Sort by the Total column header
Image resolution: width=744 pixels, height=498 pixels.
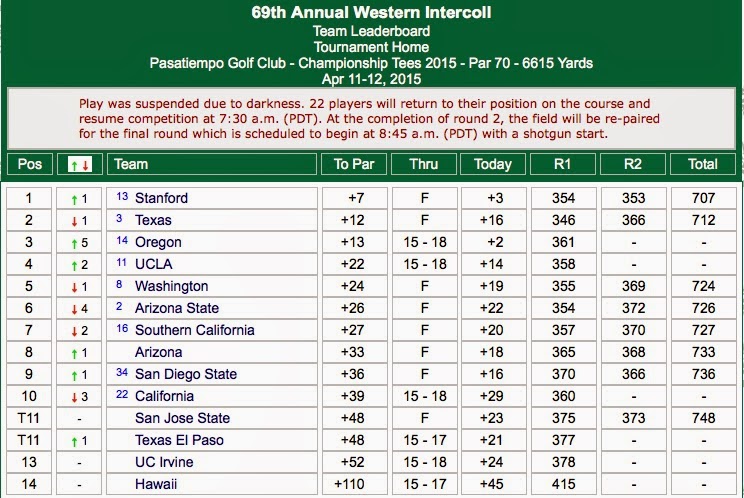point(703,164)
